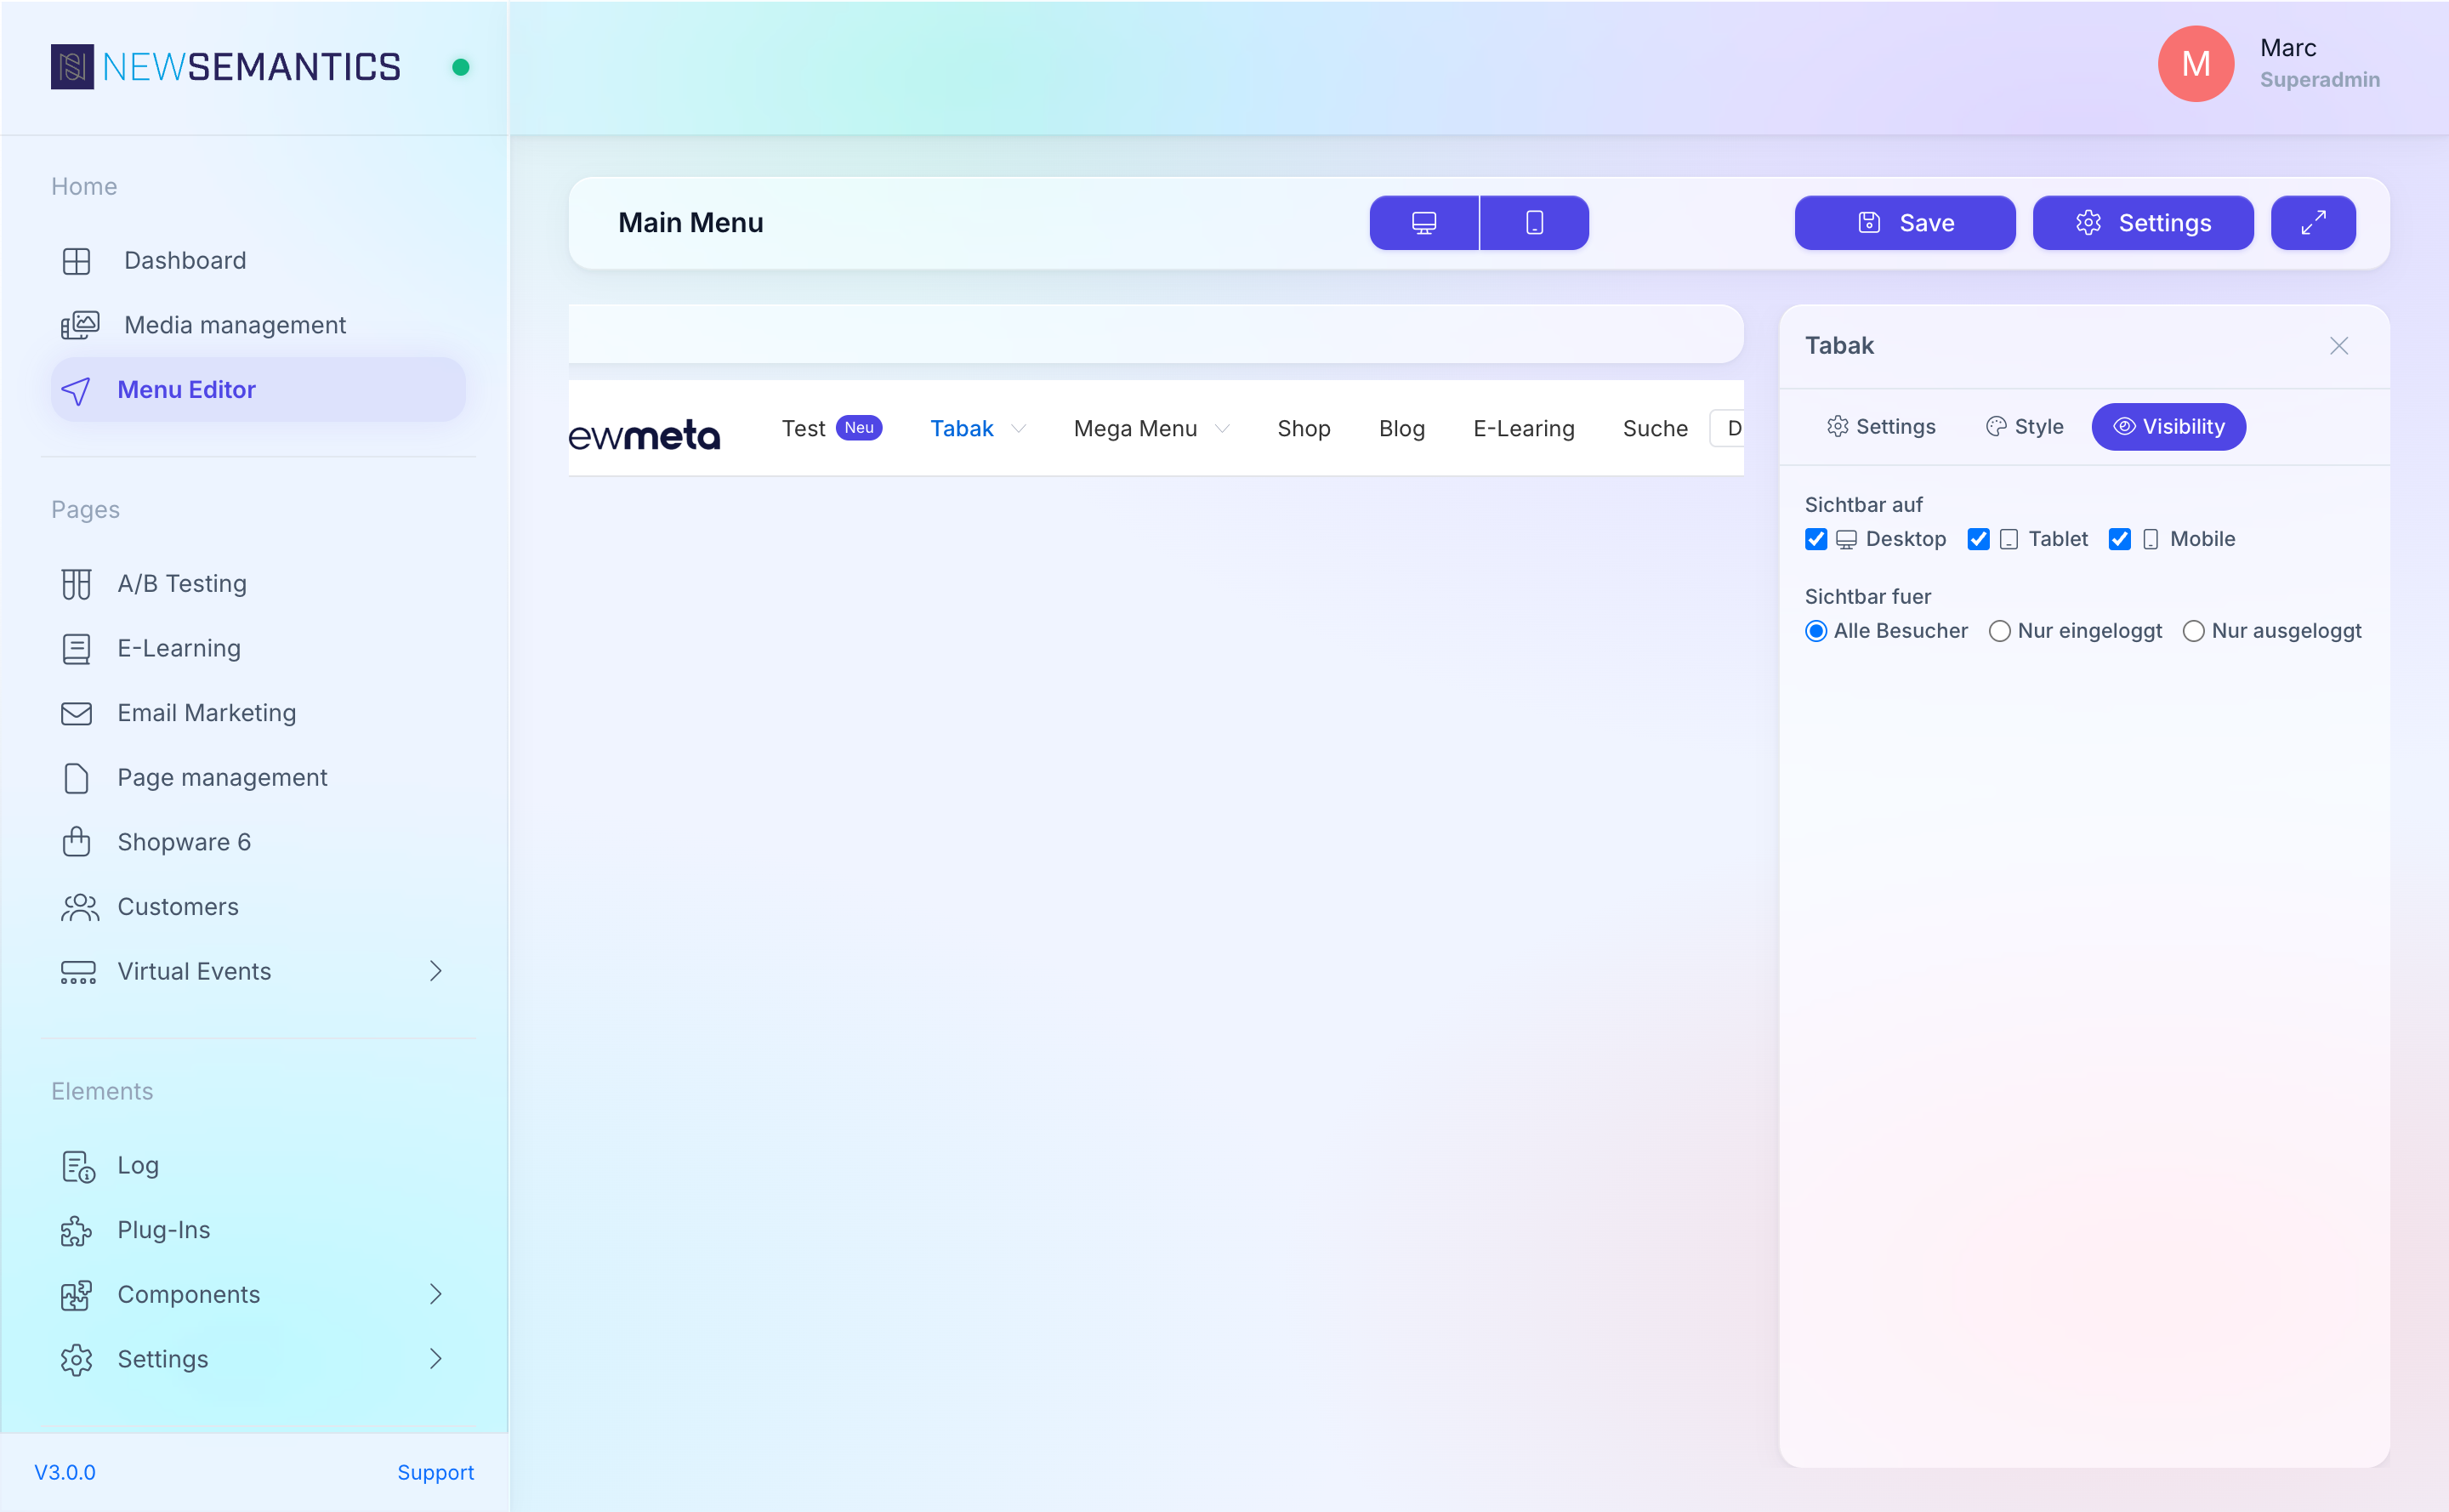Click the Media management images icon

pos(79,325)
